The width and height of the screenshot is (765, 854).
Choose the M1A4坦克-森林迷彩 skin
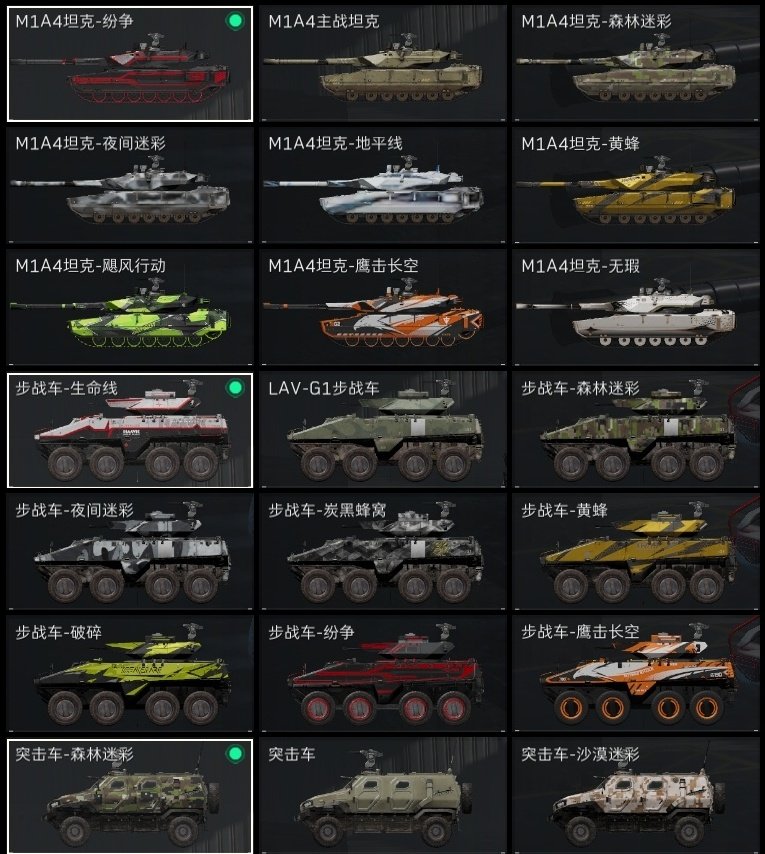(636, 63)
